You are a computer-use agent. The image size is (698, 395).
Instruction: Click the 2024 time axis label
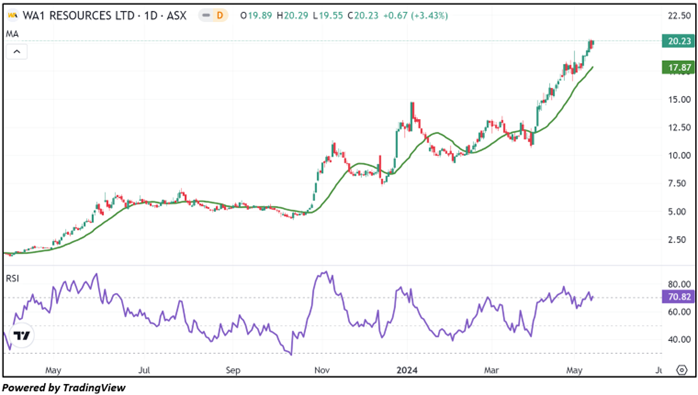407,370
